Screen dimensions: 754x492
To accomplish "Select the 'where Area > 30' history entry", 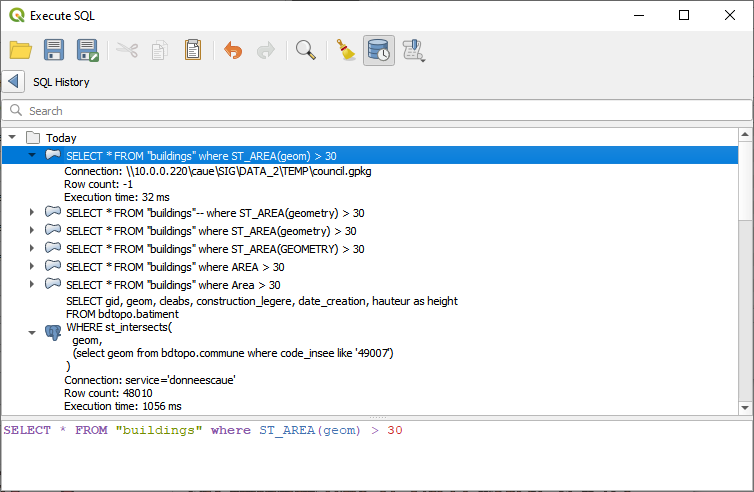I will click(172, 285).
